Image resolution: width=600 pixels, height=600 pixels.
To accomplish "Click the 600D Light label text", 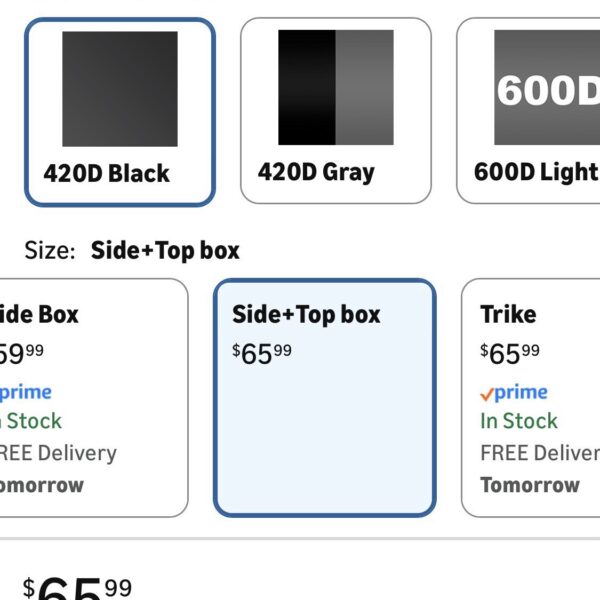I will [x=537, y=172].
